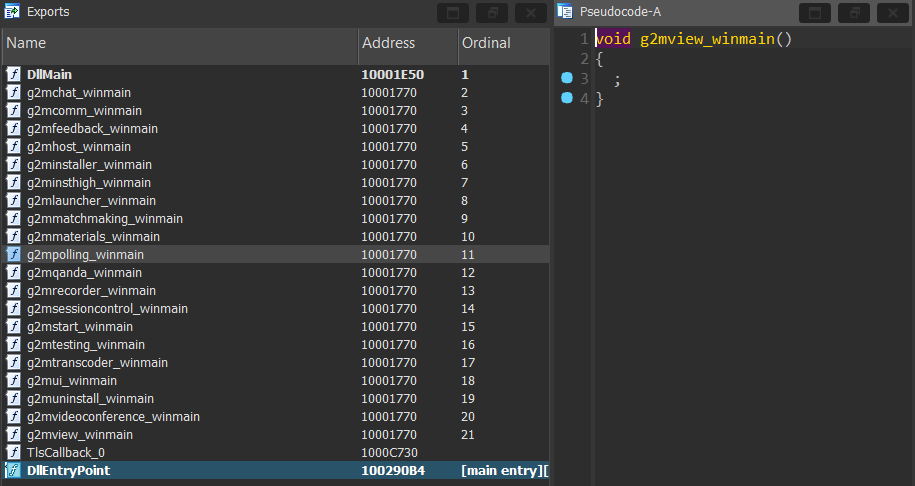Click the DllEntryPoint function icon

14,471
